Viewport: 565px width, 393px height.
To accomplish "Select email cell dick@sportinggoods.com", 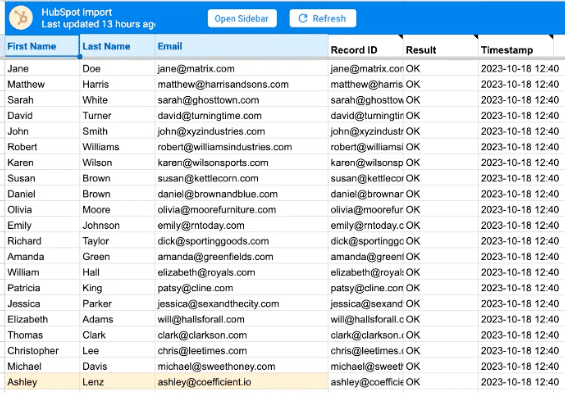I will [x=241, y=241].
